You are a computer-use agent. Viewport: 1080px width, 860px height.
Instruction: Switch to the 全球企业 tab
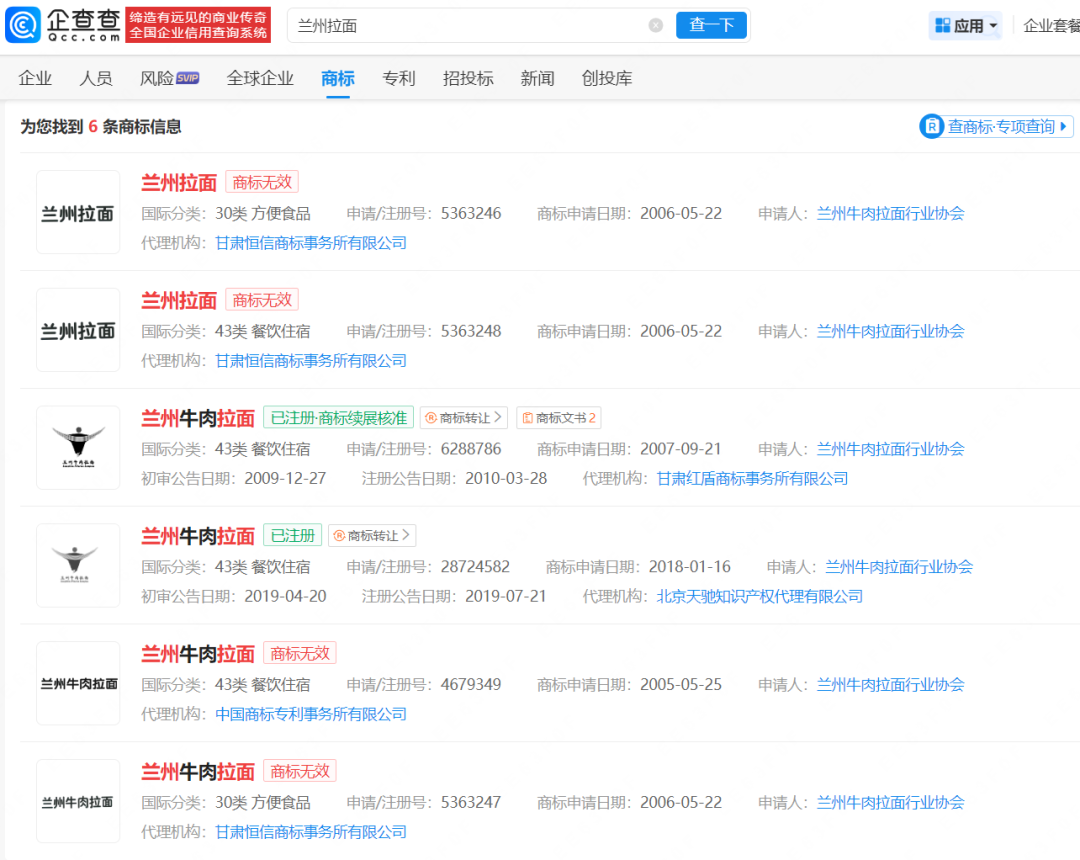point(260,78)
